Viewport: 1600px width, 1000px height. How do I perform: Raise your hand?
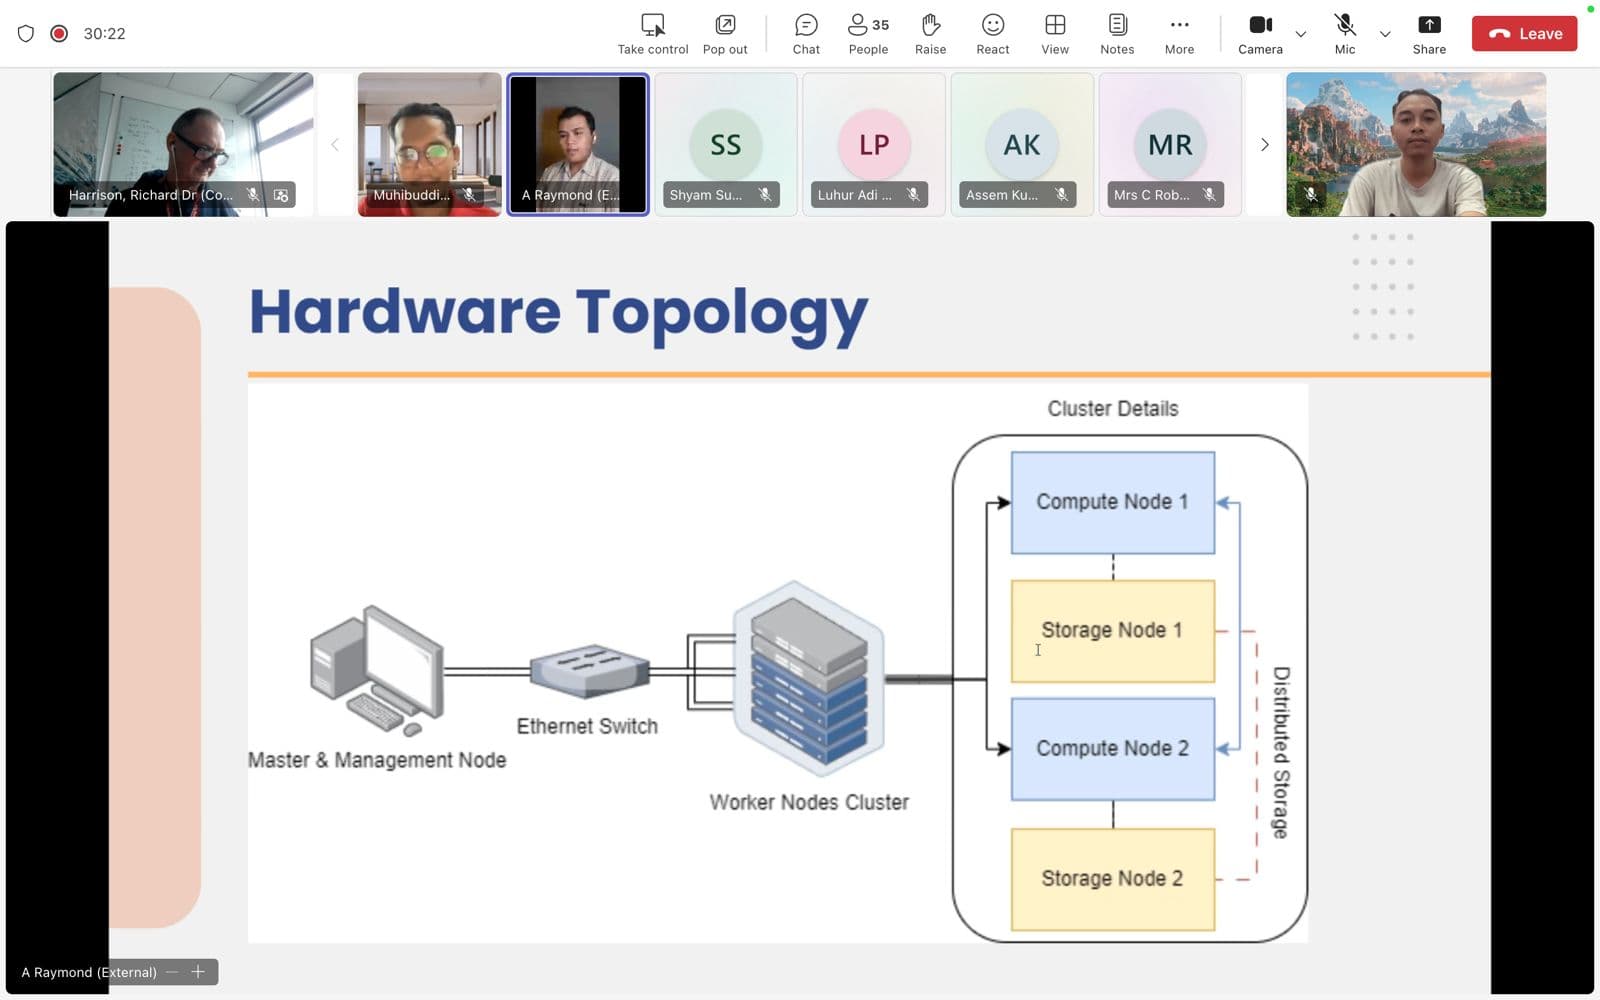pyautogui.click(x=929, y=33)
